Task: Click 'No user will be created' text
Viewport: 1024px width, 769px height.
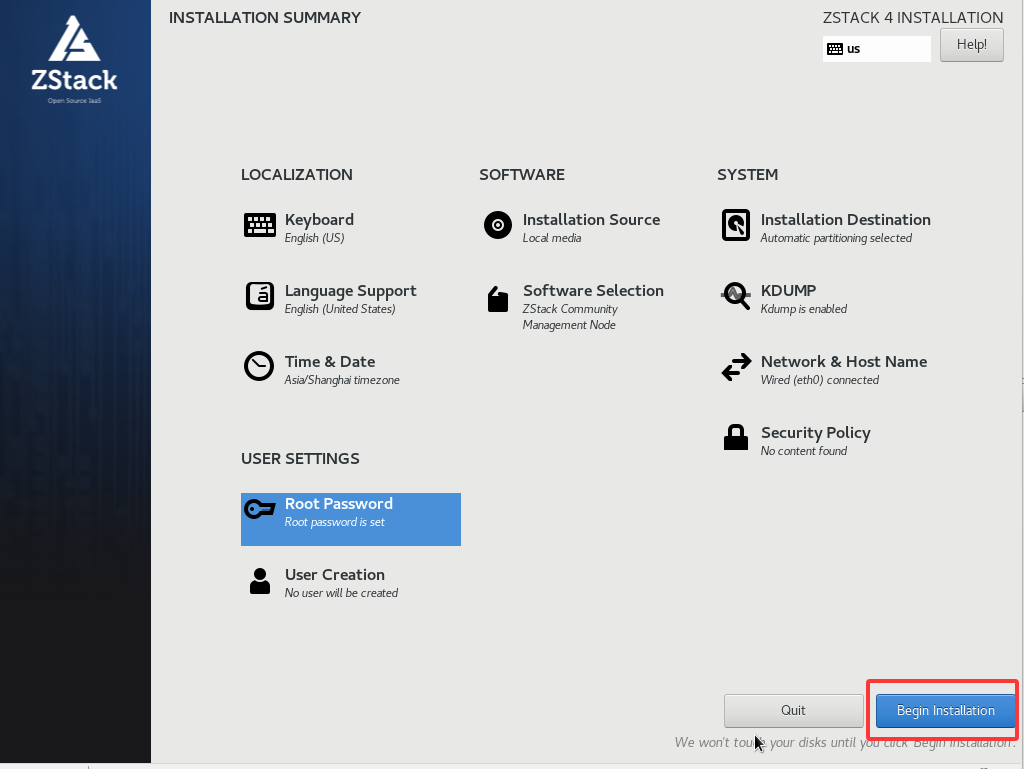Action: [x=341, y=593]
